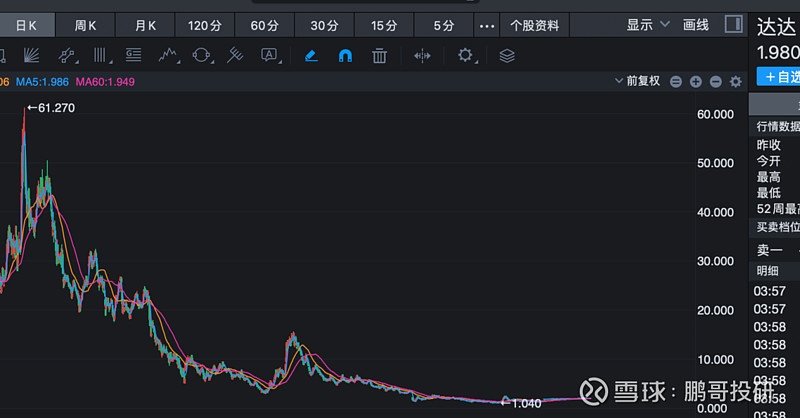This screenshot has height=418, width=800.
Task: Click the 1.040 low price marker
Action: 521,404
